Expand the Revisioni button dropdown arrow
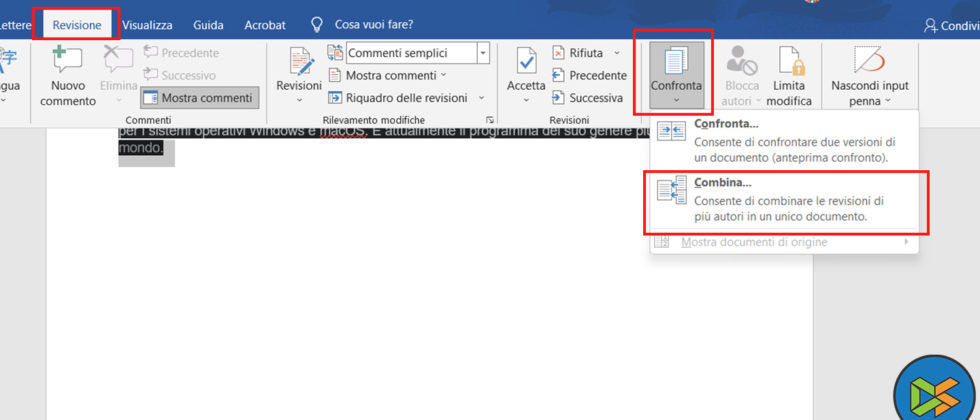This screenshot has width=980, height=420. (299, 100)
